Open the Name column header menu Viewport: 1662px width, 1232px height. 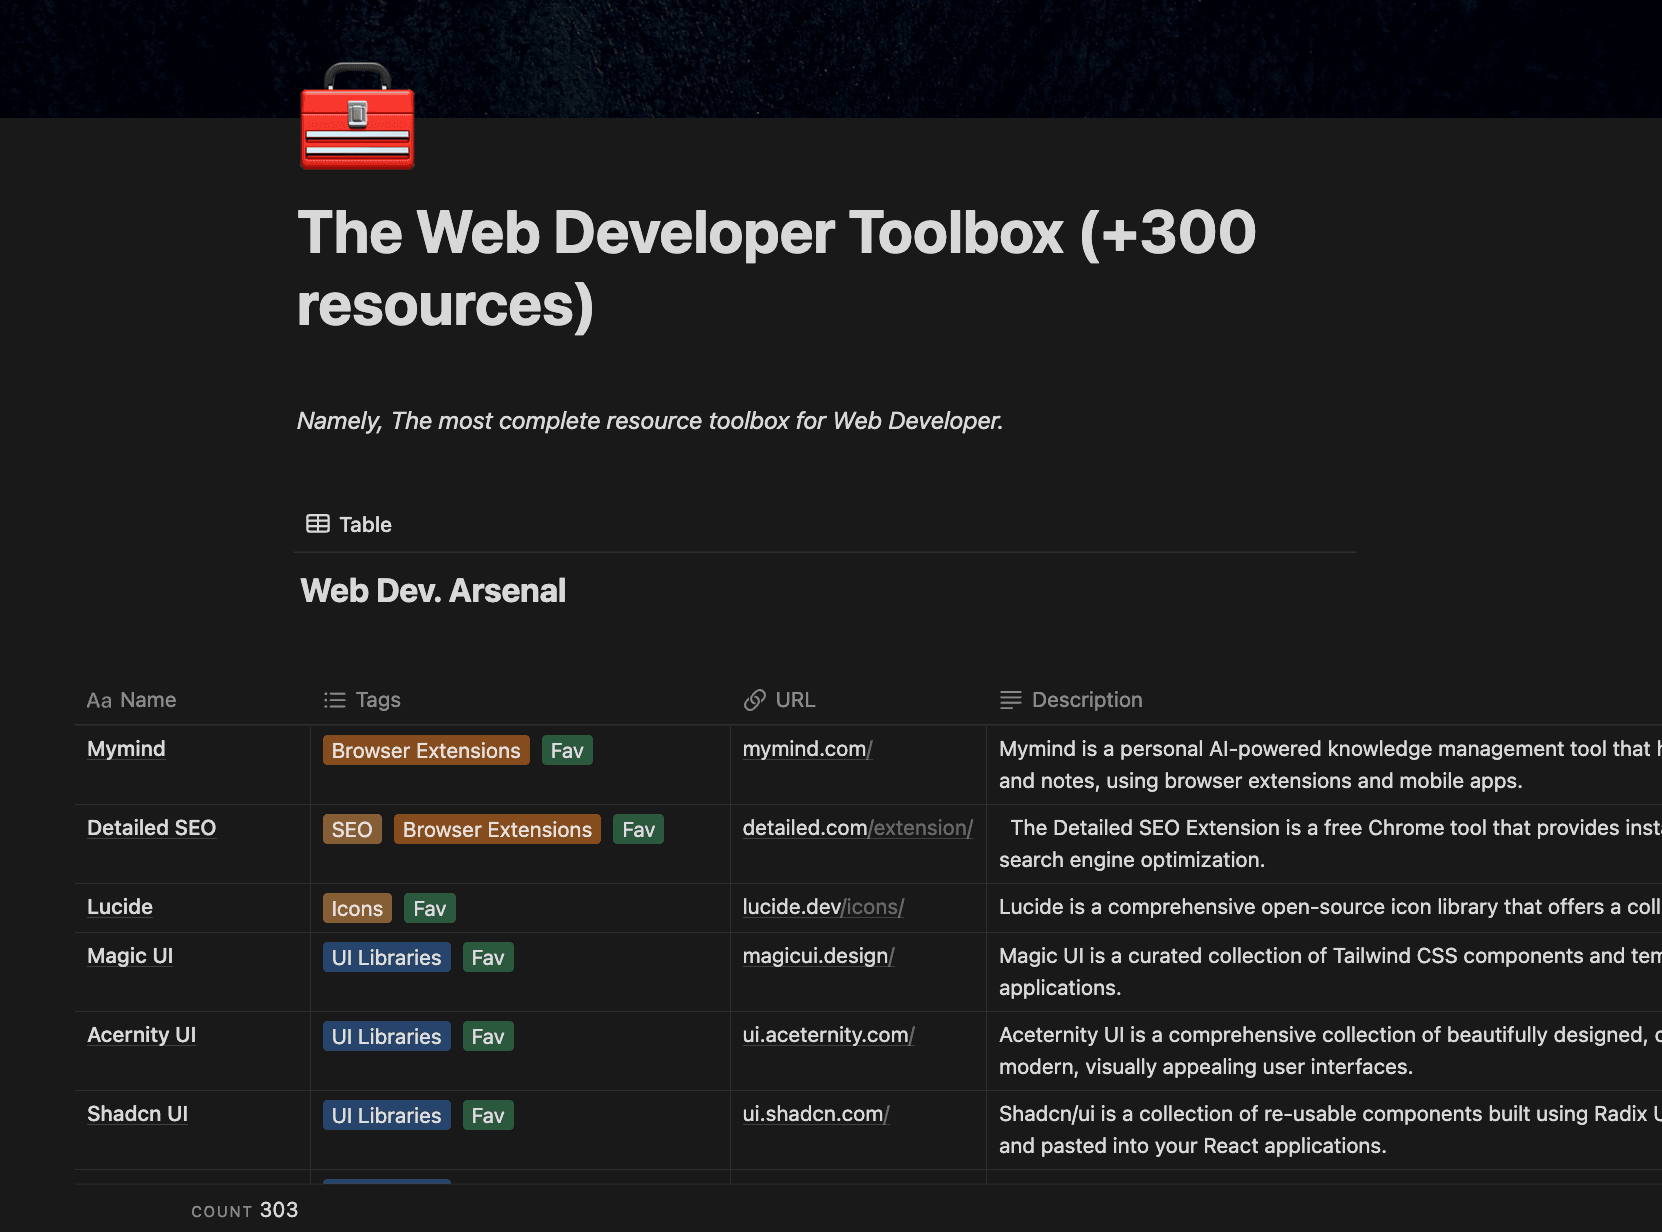pyautogui.click(x=147, y=700)
